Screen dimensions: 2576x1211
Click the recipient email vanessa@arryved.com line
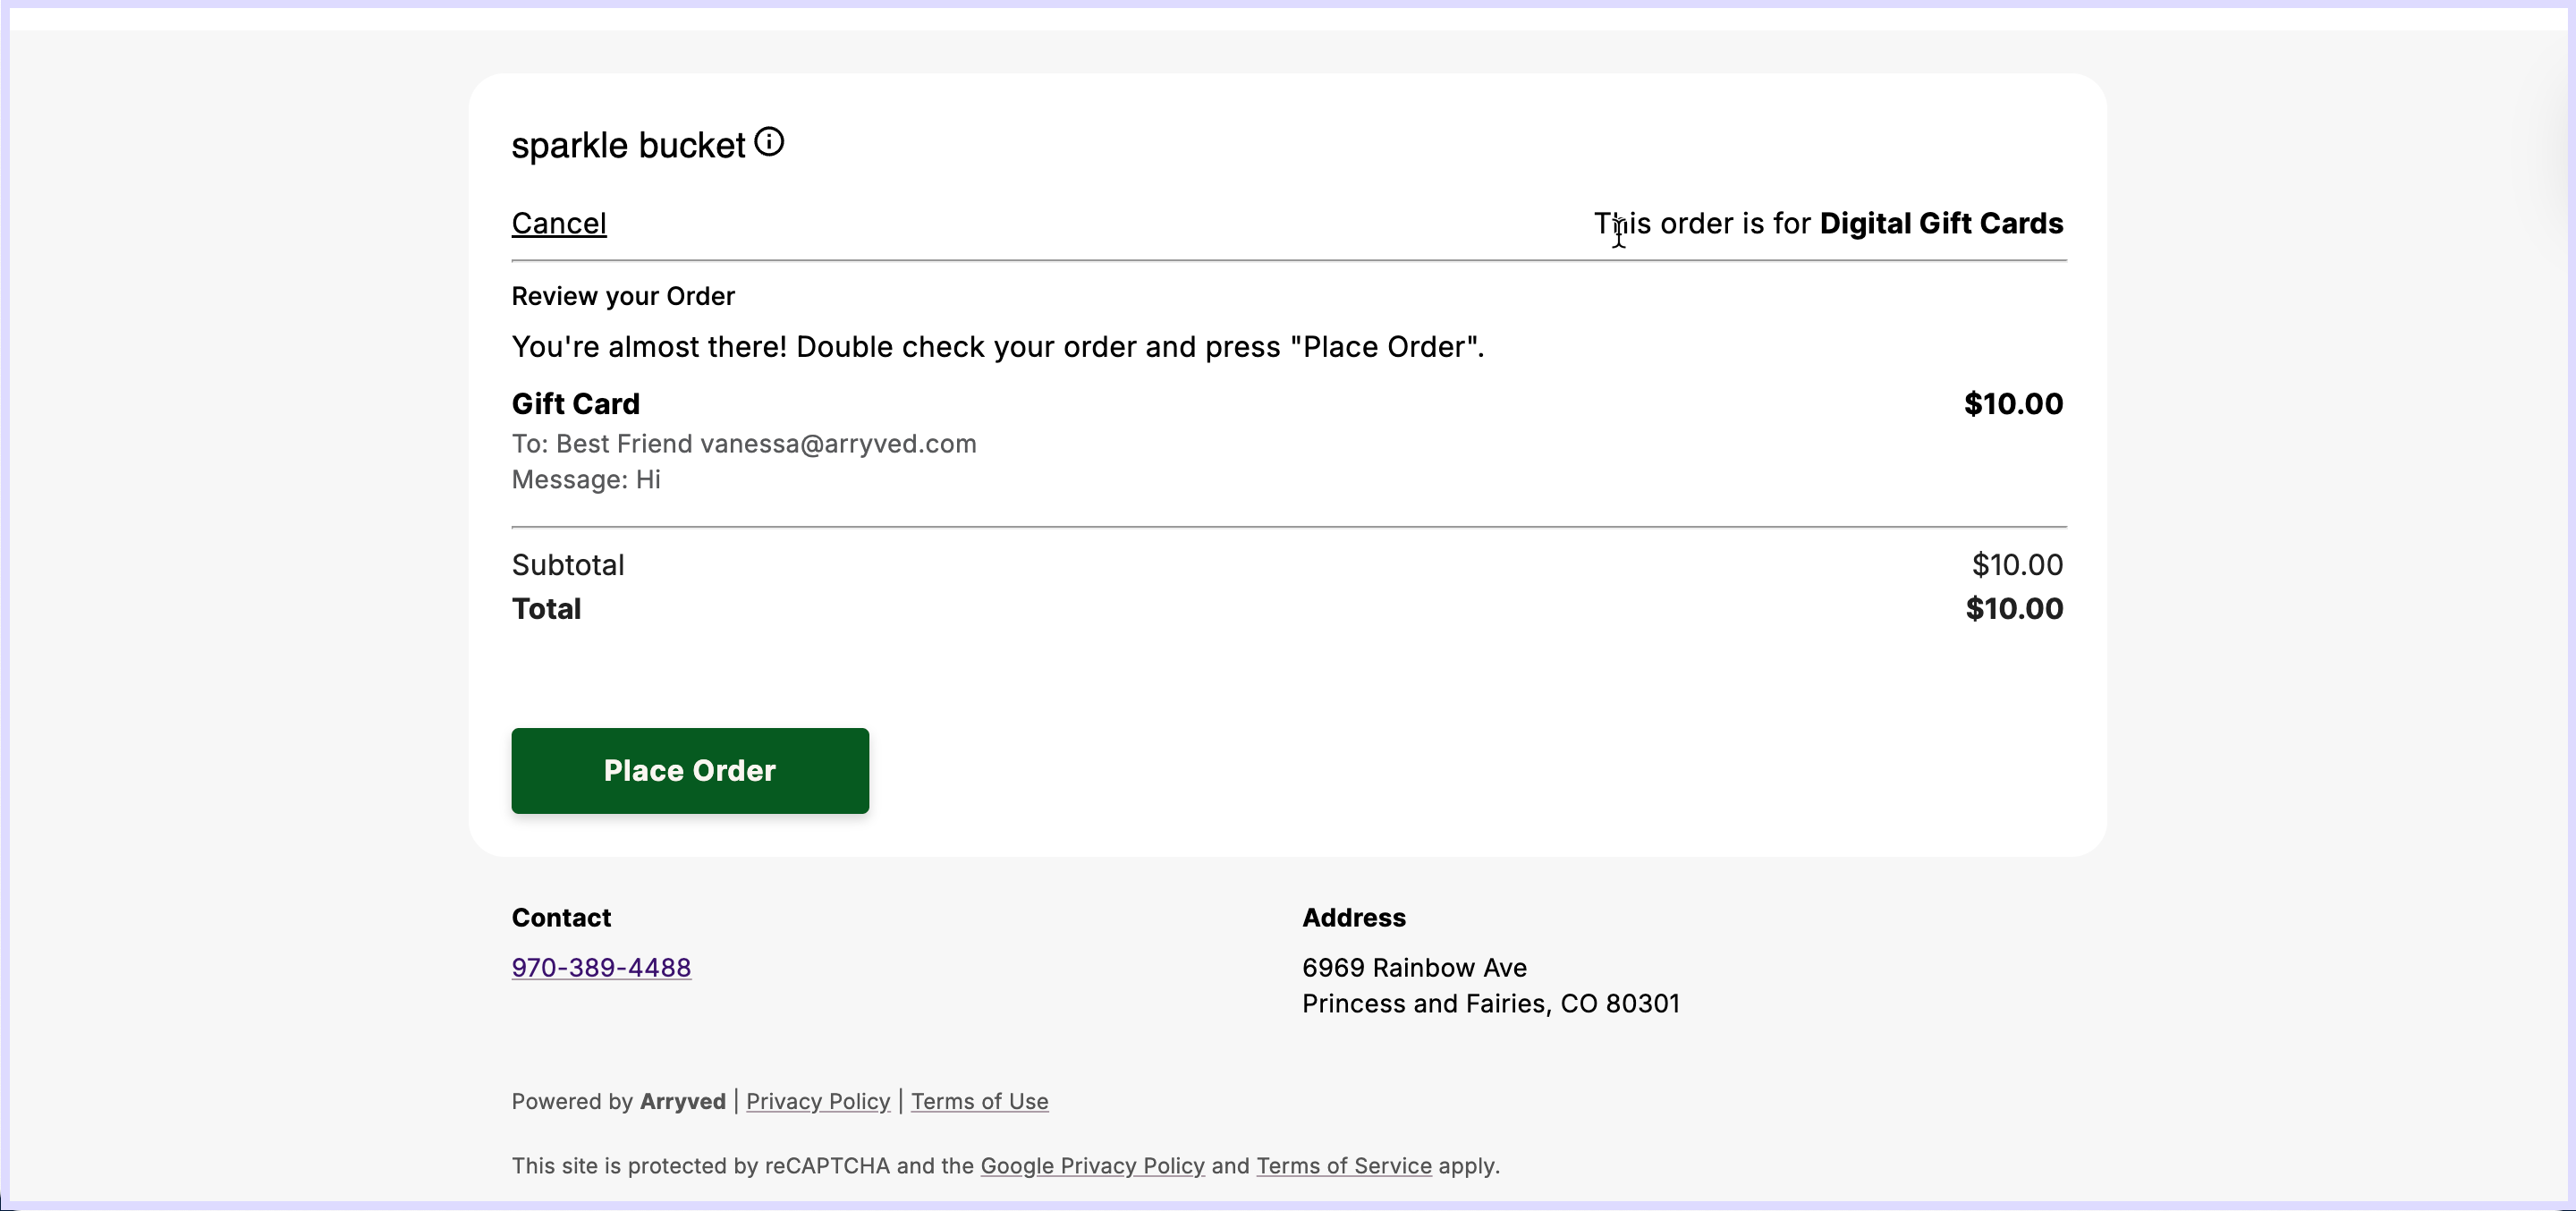pos(744,444)
